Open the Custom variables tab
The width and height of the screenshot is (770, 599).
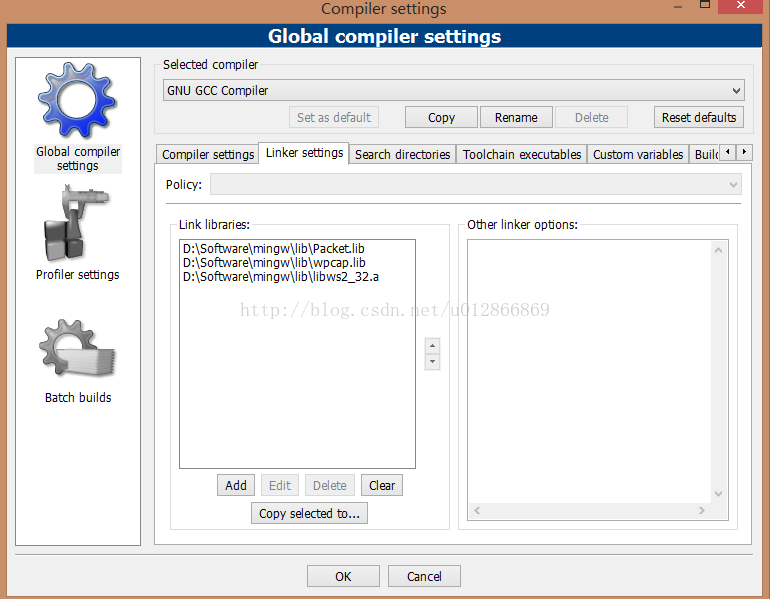(638, 154)
